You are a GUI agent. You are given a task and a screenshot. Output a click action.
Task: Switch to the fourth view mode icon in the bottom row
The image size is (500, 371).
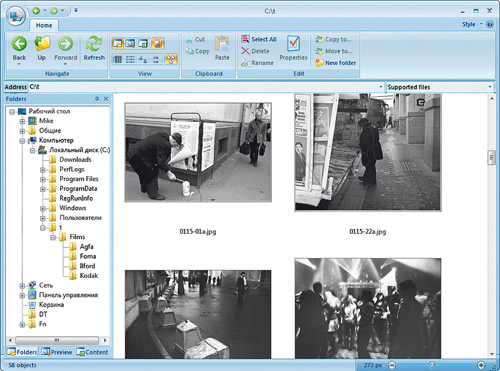[156, 59]
